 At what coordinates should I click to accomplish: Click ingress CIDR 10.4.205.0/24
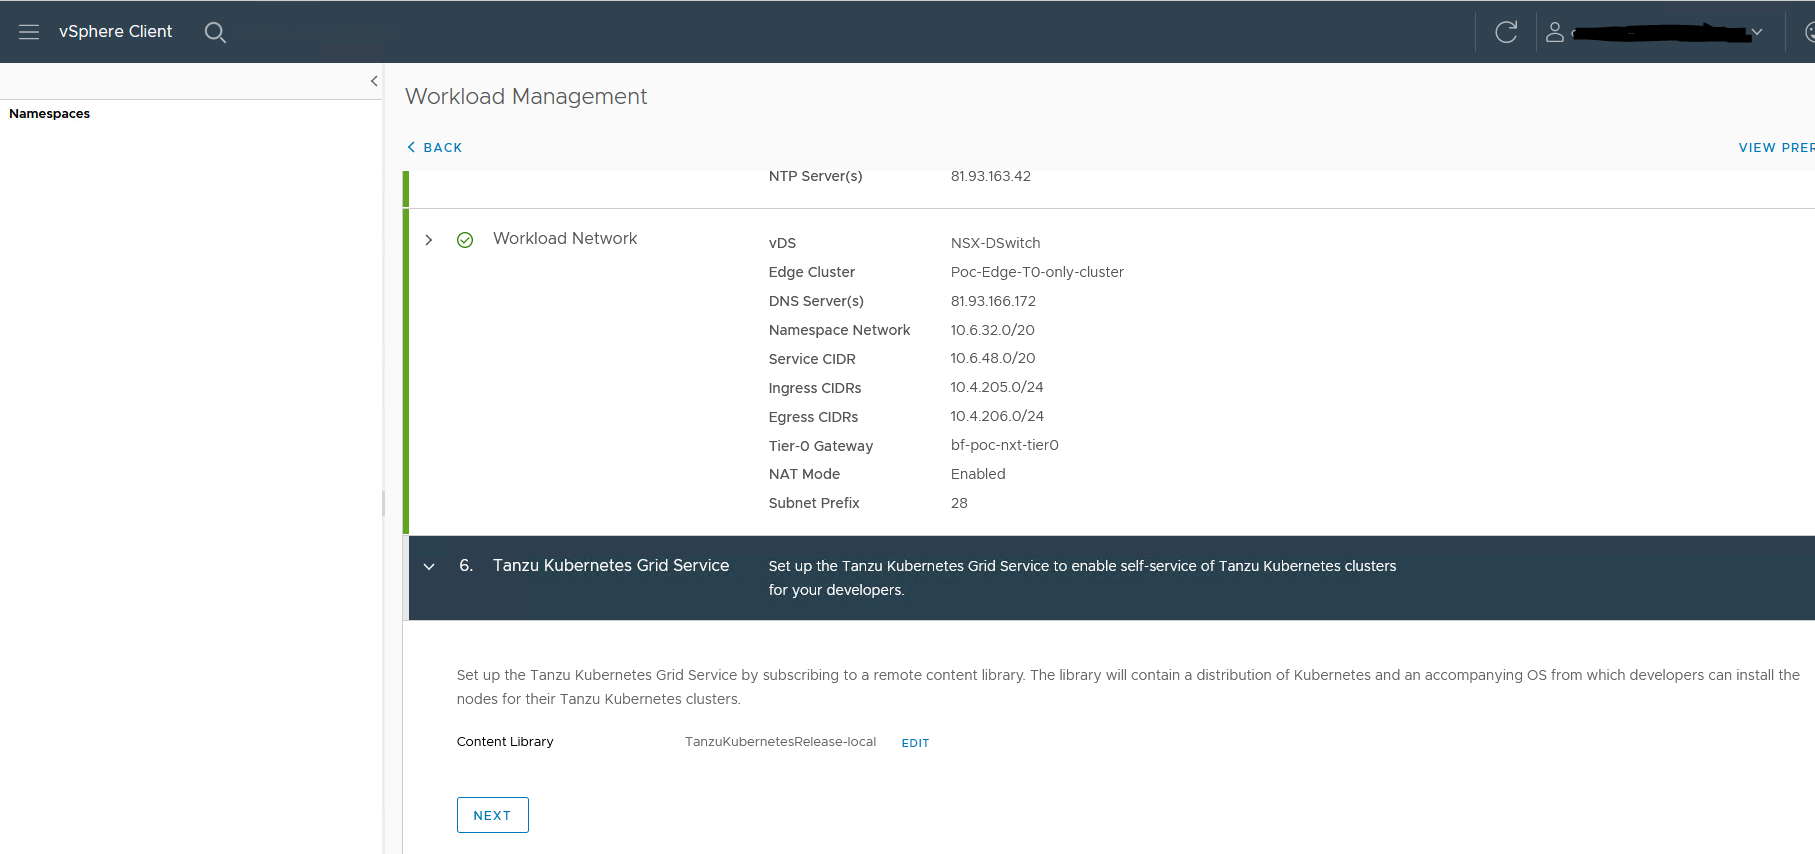pyautogui.click(x=996, y=387)
